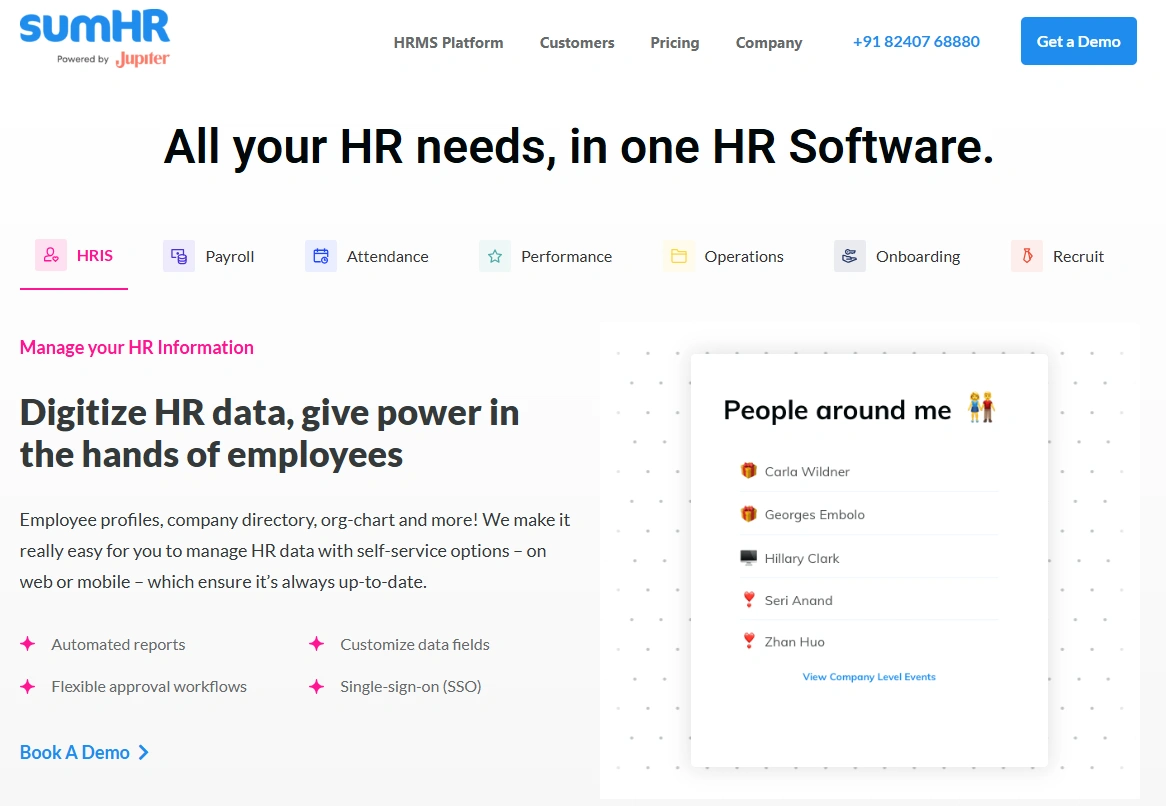
Task: Open the Customers menu item
Action: [x=577, y=42]
